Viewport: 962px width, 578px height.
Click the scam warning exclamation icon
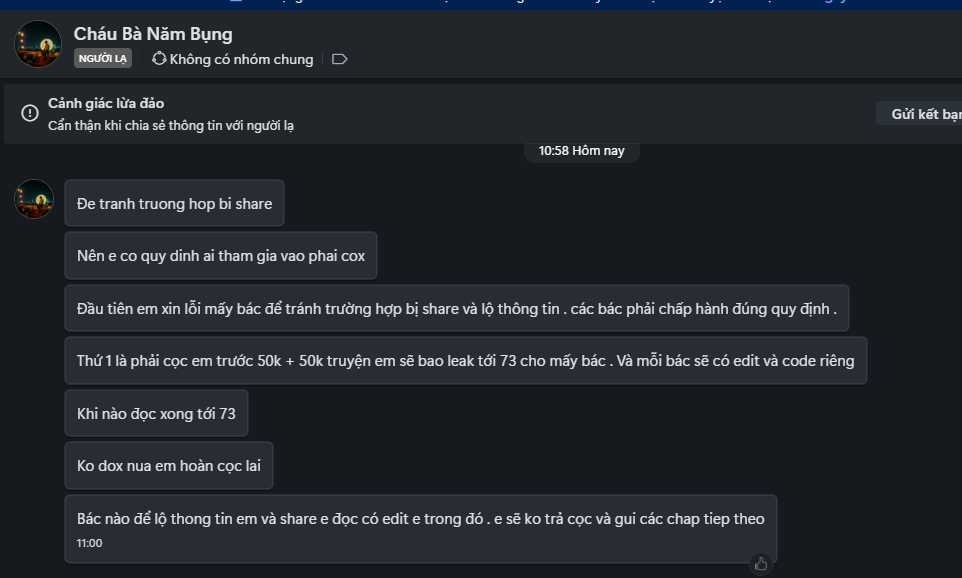point(30,113)
